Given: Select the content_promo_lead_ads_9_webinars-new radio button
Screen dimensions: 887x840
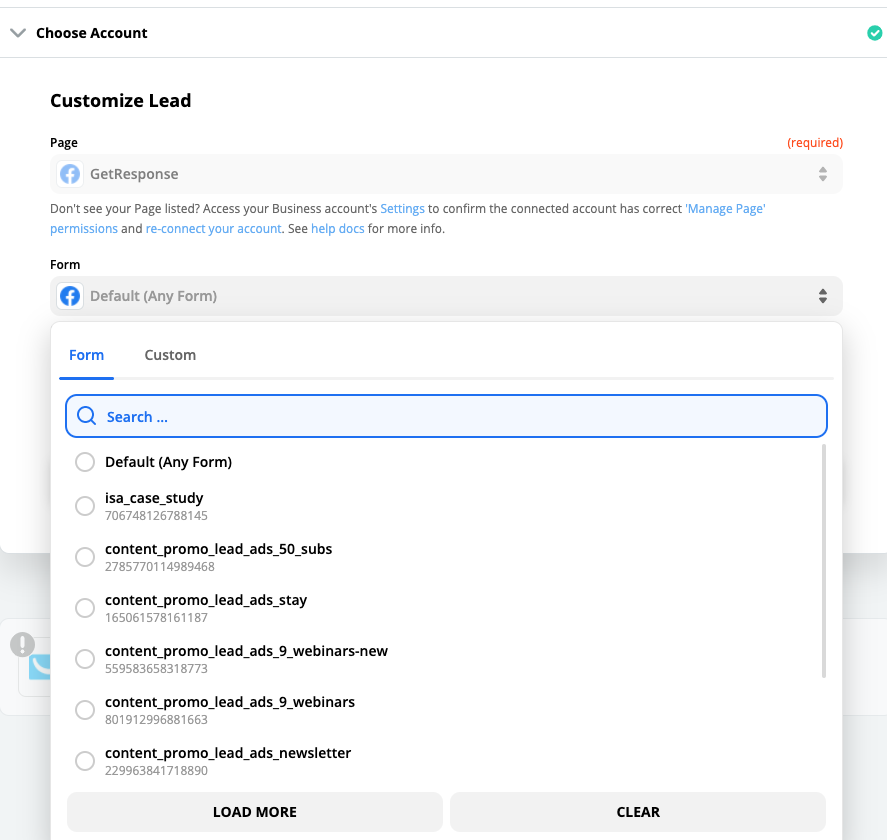Looking at the screenshot, I should [85, 658].
